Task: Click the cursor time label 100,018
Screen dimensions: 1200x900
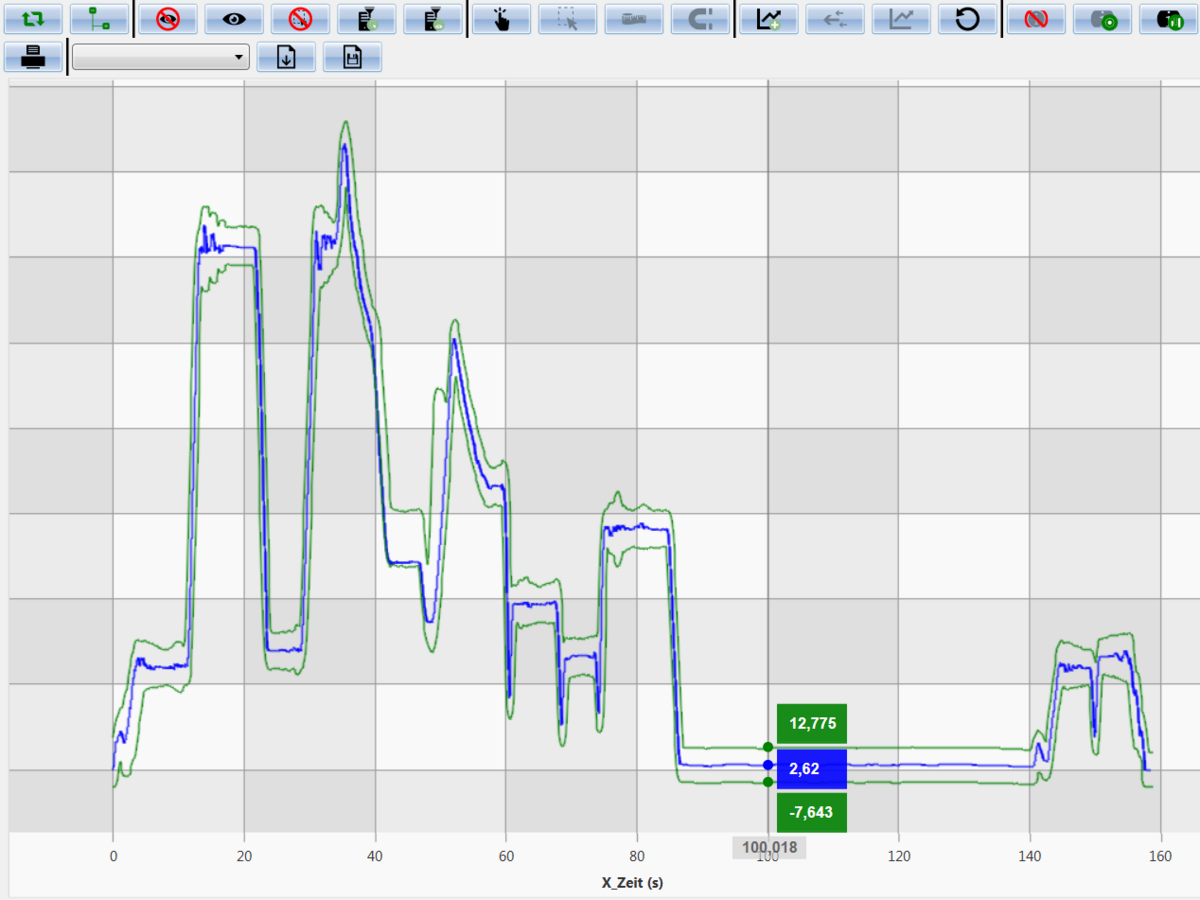Action: [769, 848]
